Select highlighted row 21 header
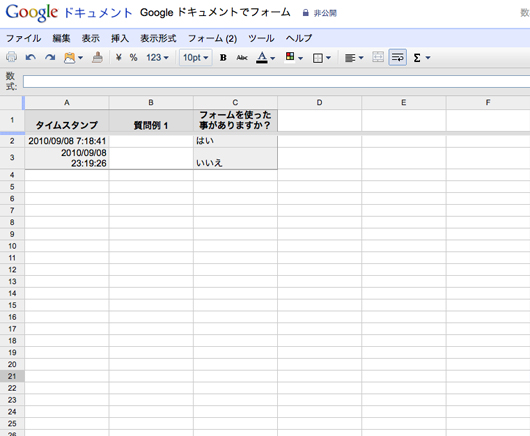The image size is (530, 436). 12,376
